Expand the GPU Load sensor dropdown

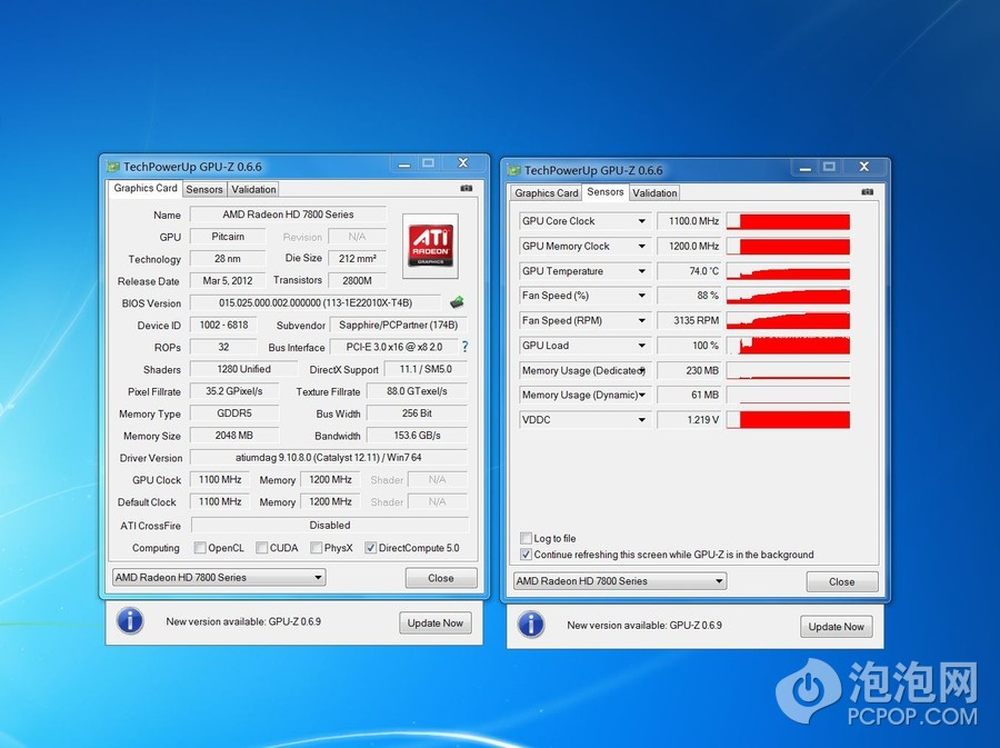(642, 346)
